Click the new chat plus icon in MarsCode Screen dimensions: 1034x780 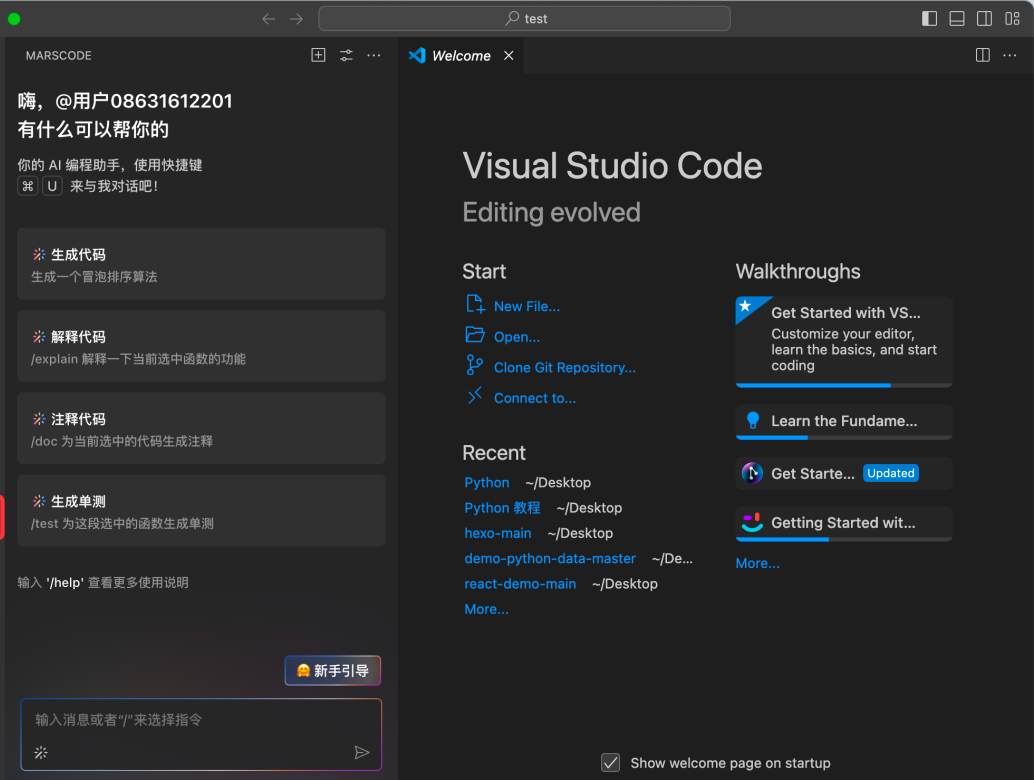coord(318,55)
